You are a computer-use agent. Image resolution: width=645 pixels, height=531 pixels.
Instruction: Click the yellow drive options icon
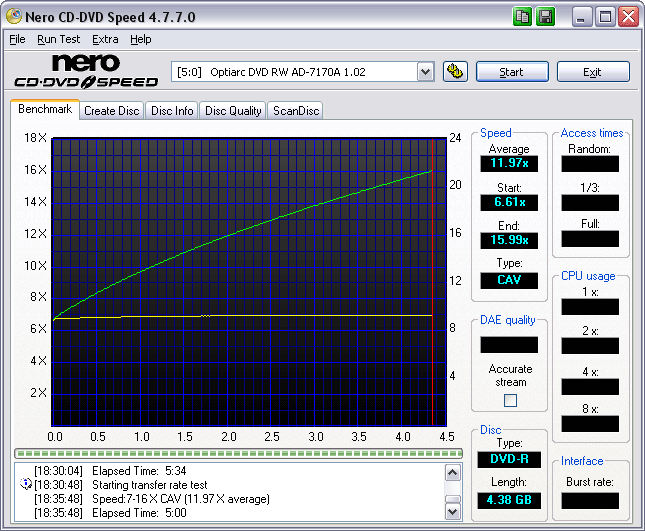(455, 72)
